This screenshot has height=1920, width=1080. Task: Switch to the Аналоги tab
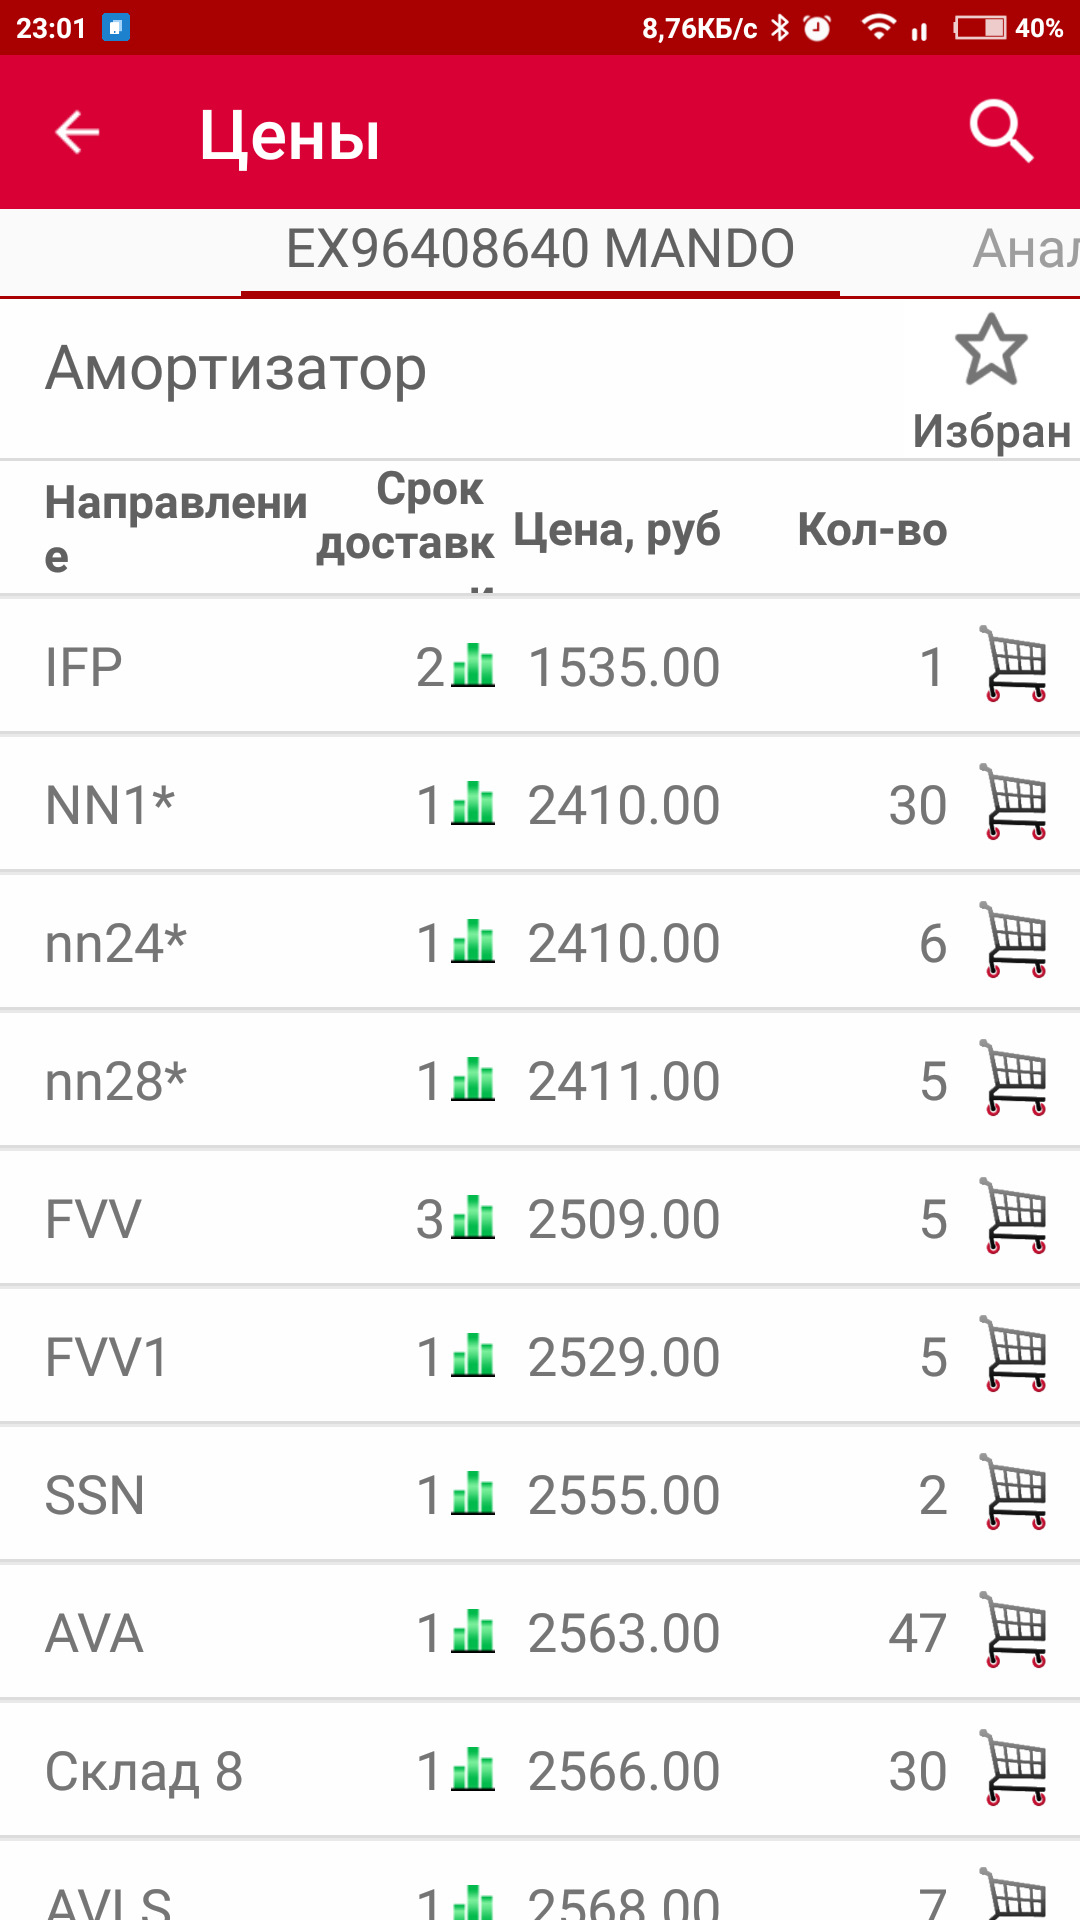tap(1025, 249)
